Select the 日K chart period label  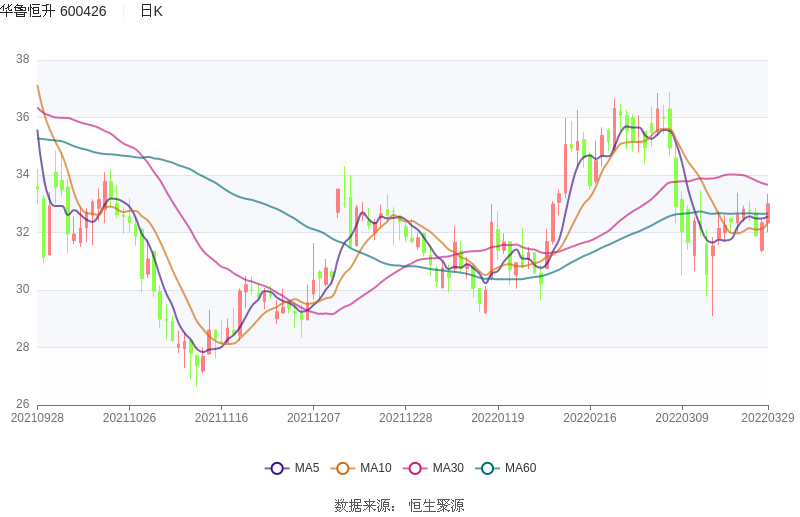(x=151, y=11)
